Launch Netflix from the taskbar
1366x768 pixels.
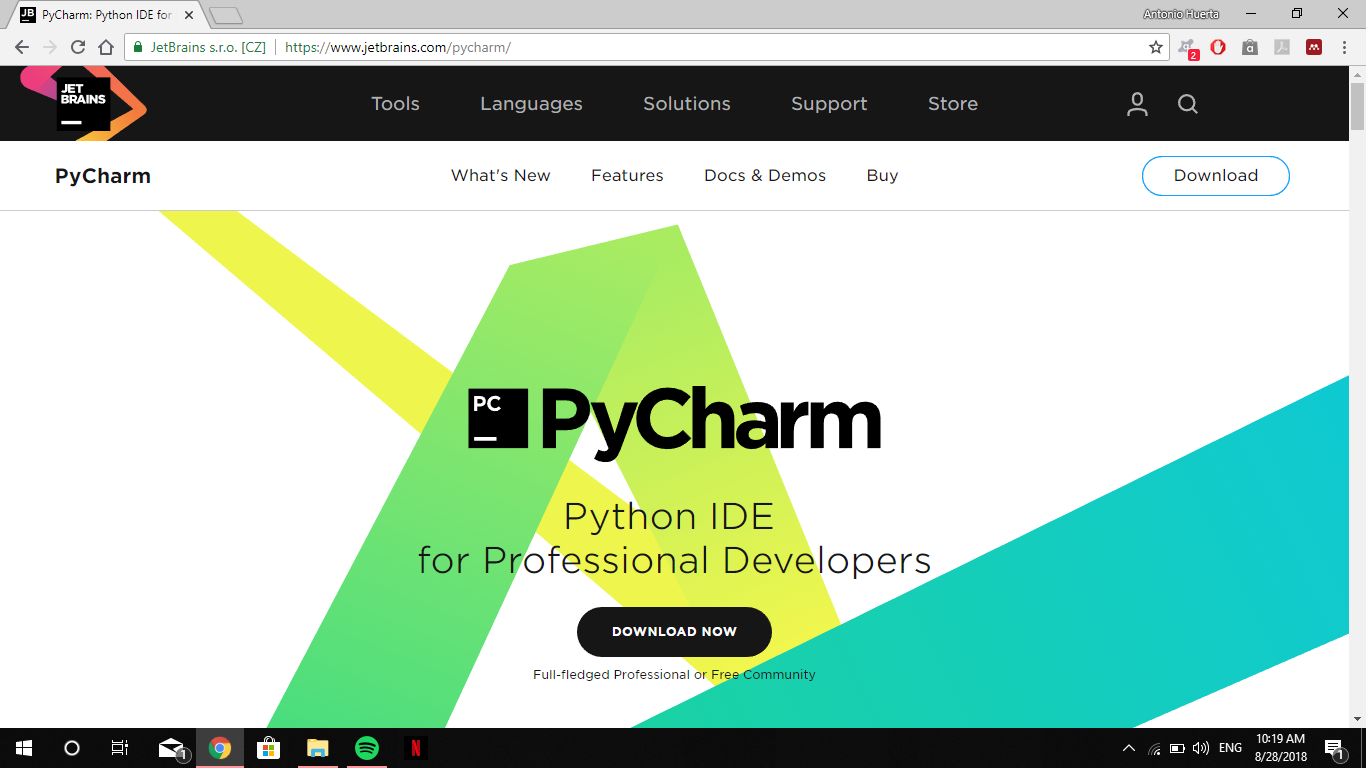click(x=415, y=747)
